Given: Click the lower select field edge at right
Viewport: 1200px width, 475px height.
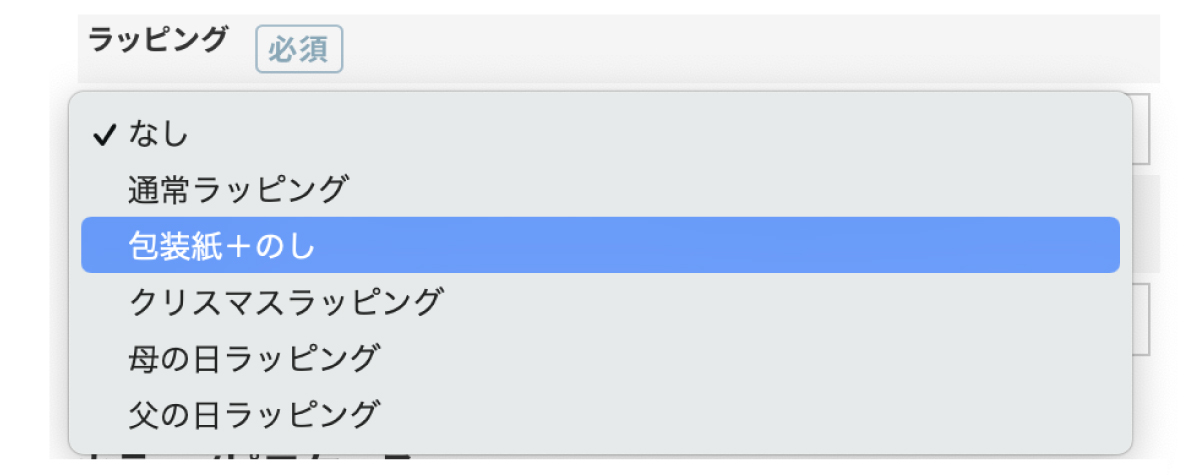Looking at the screenshot, I should [x=1141, y=320].
